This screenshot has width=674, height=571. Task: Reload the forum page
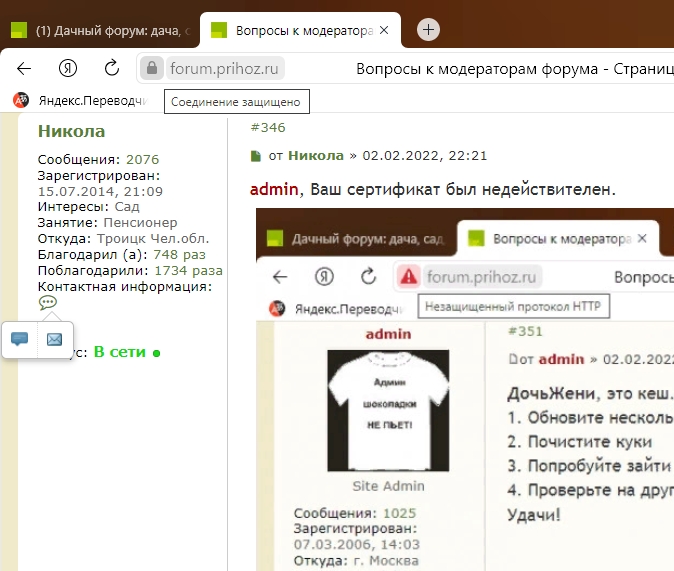coord(111,69)
